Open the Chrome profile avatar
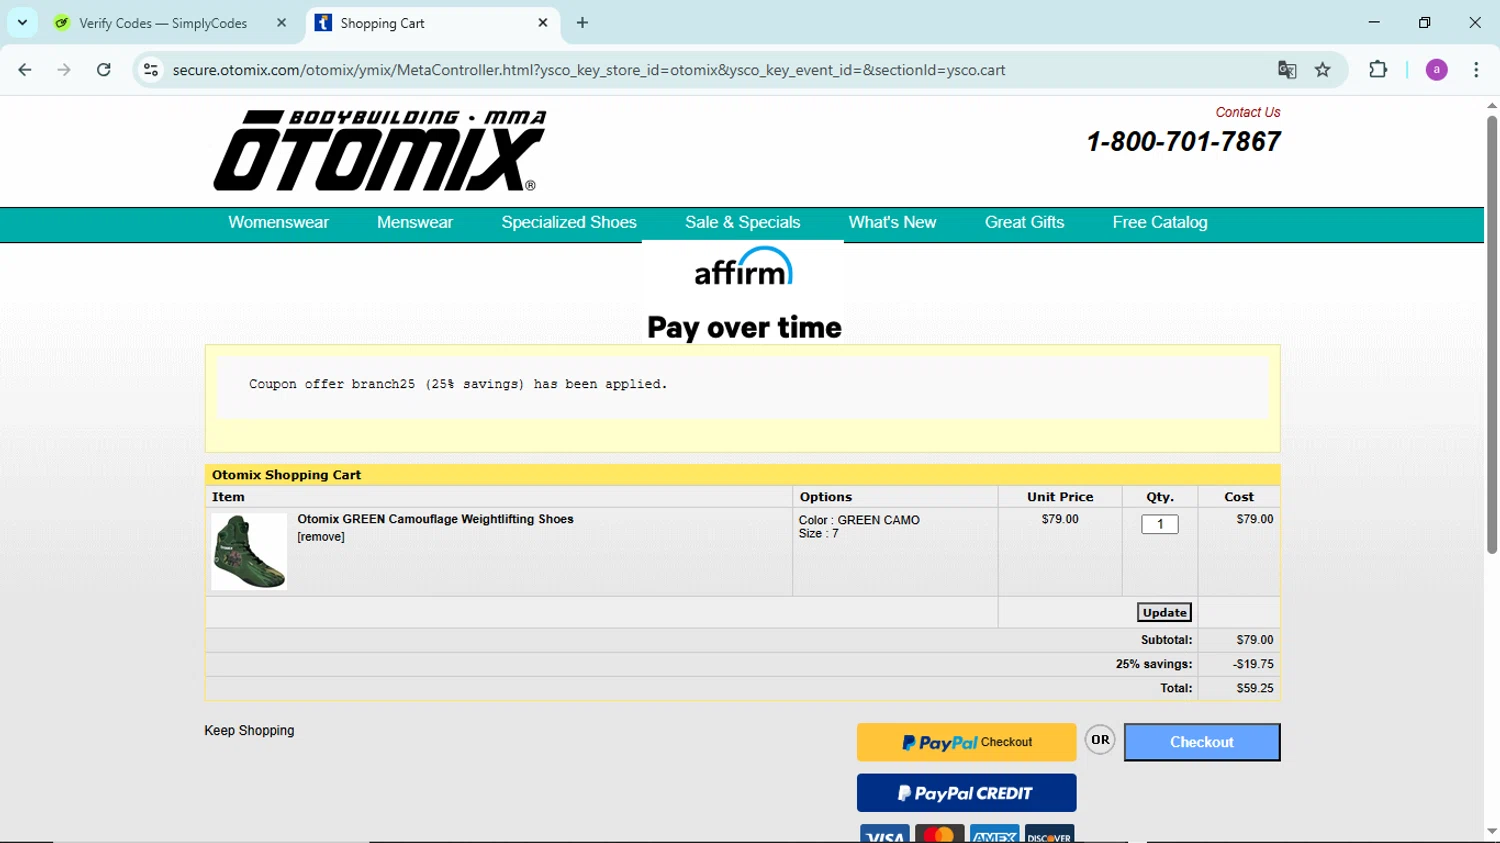This screenshot has height=843, width=1500. point(1437,70)
